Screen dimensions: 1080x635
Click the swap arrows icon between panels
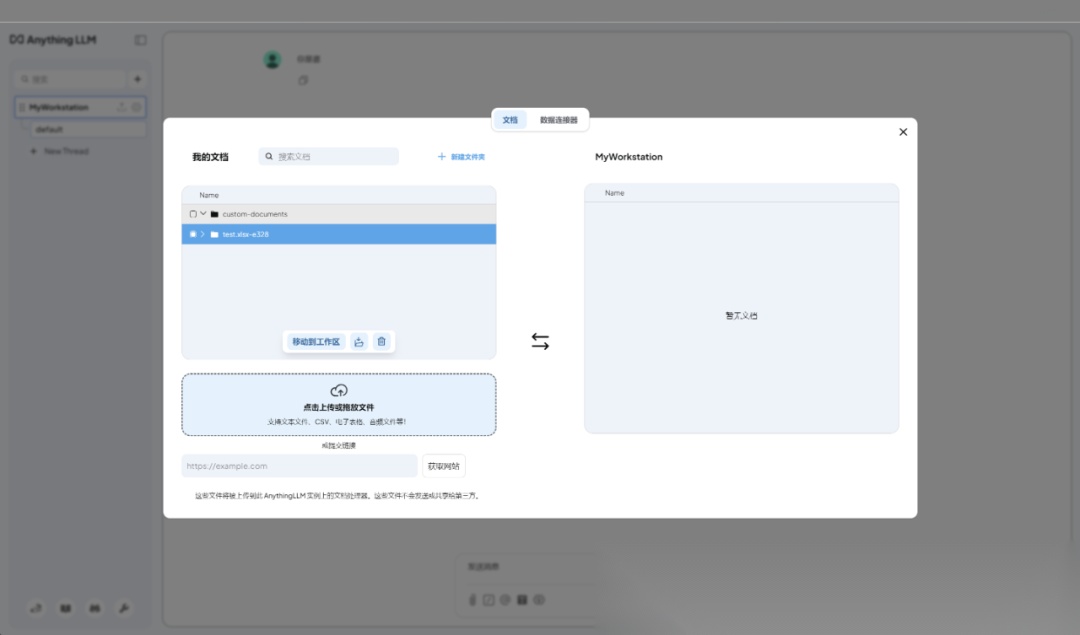point(540,341)
